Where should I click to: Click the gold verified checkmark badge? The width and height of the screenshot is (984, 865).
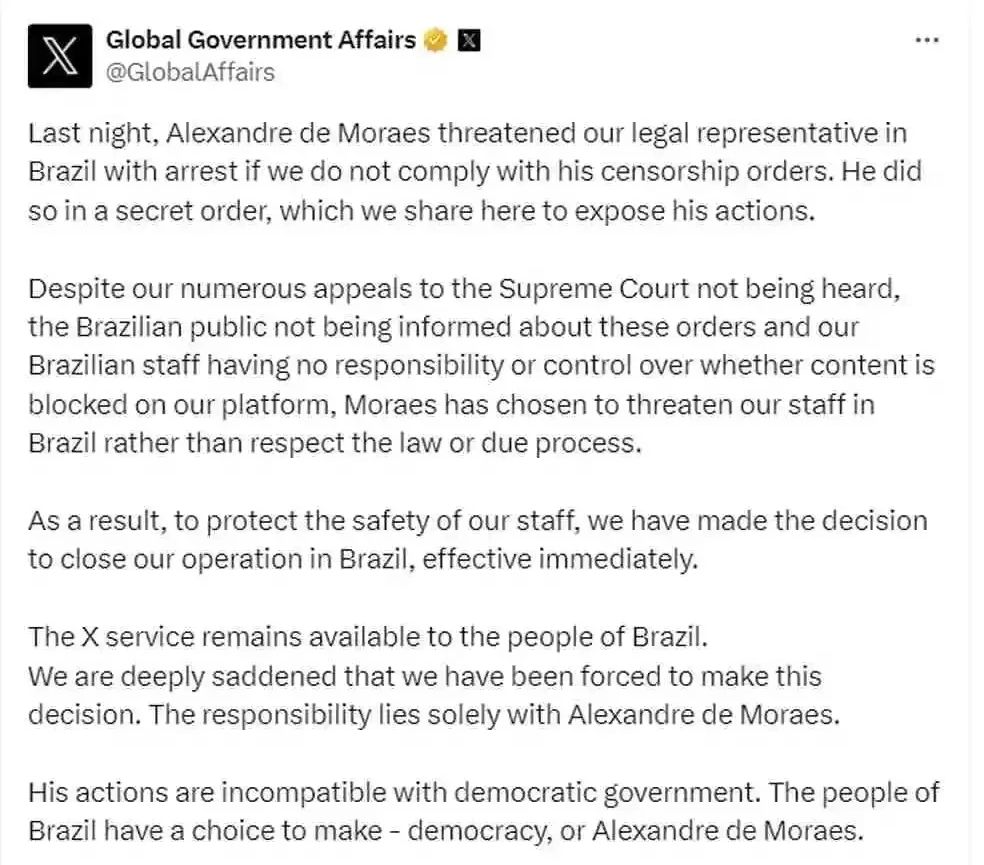pos(434,41)
